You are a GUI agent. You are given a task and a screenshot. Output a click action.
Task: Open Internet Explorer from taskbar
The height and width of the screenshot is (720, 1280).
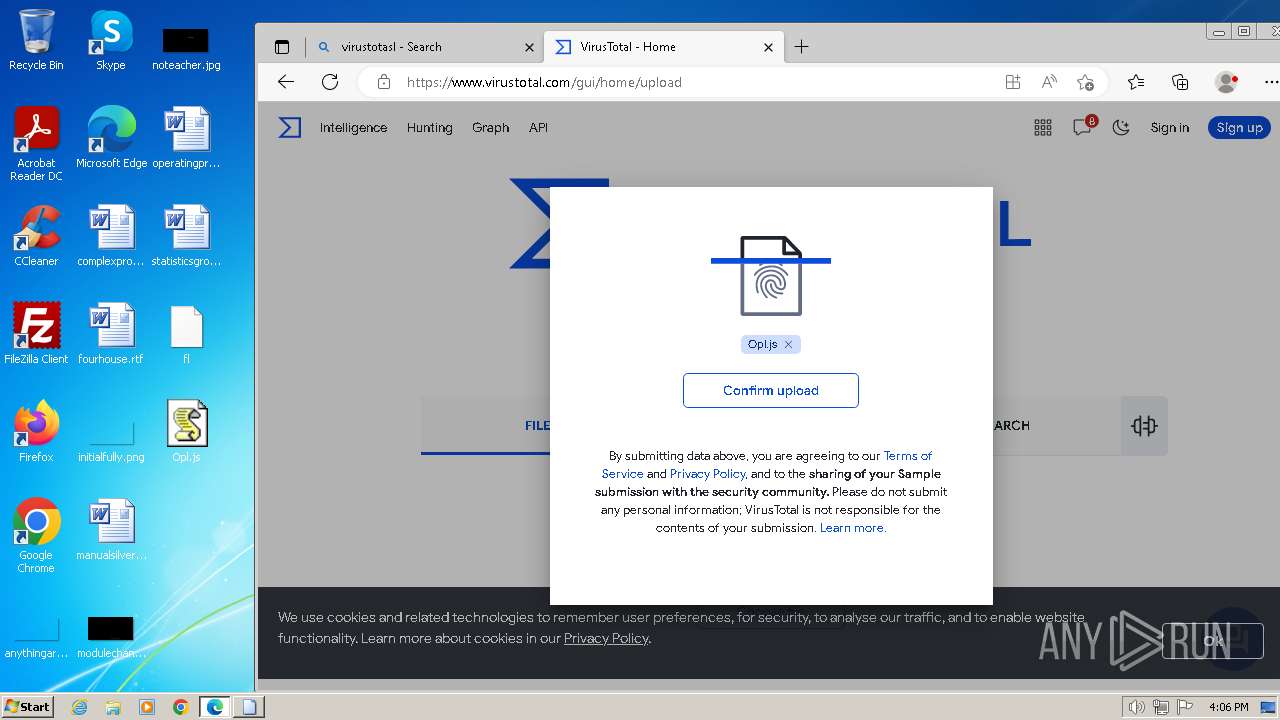pyautogui.click(x=79, y=707)
